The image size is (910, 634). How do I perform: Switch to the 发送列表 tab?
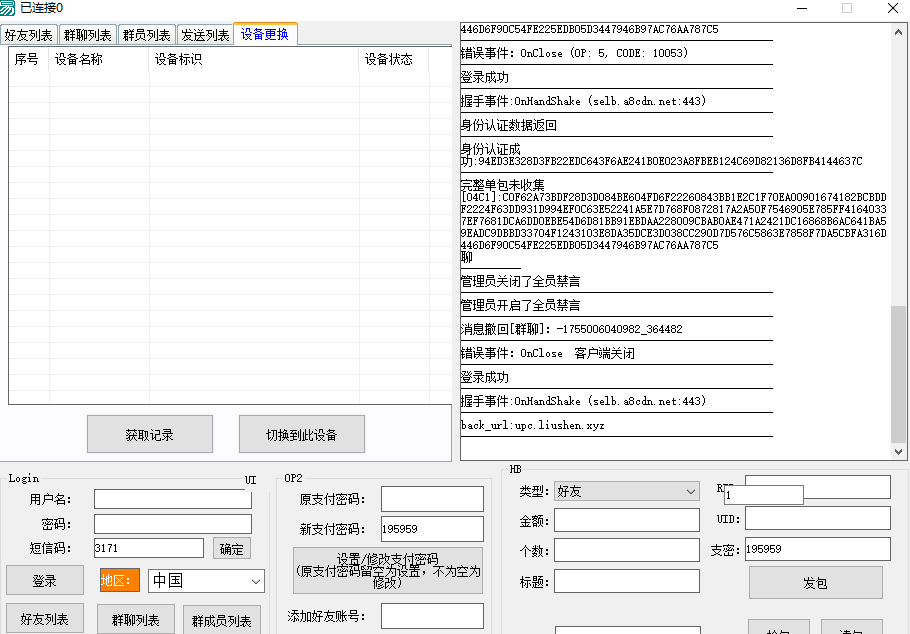click(205, 35)
